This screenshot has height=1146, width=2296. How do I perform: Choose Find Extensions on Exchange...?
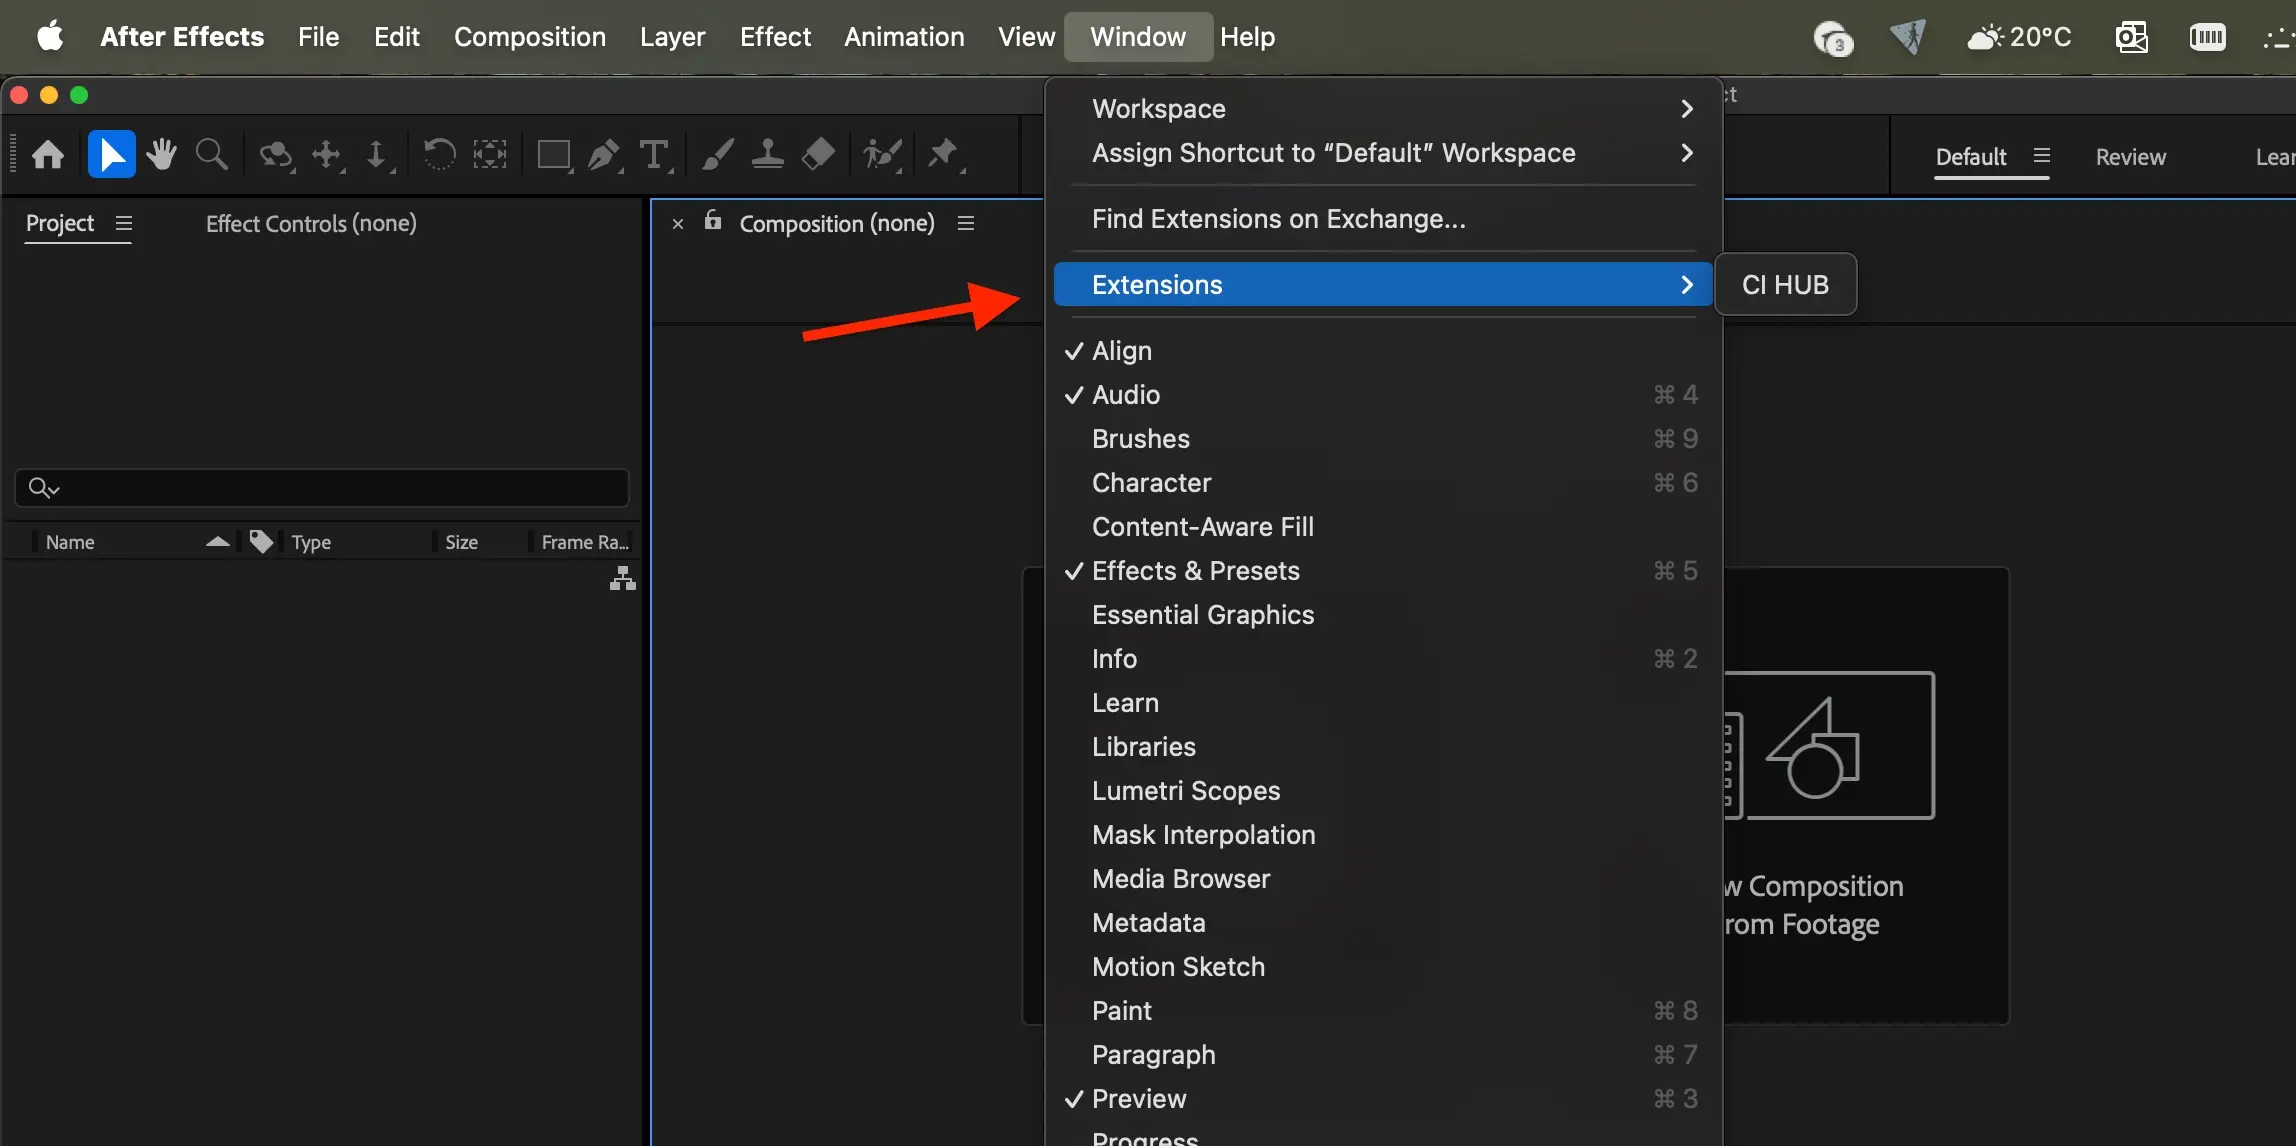tap(1385, 219)
